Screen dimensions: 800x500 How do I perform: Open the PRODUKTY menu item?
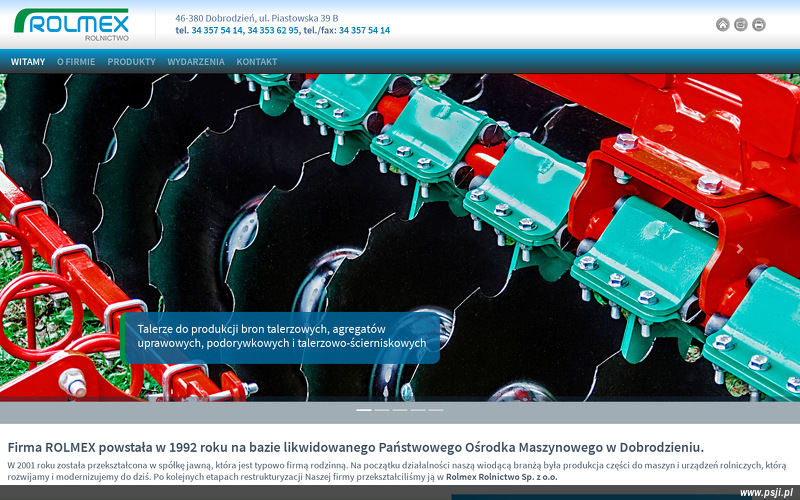(x=131, y=62)
